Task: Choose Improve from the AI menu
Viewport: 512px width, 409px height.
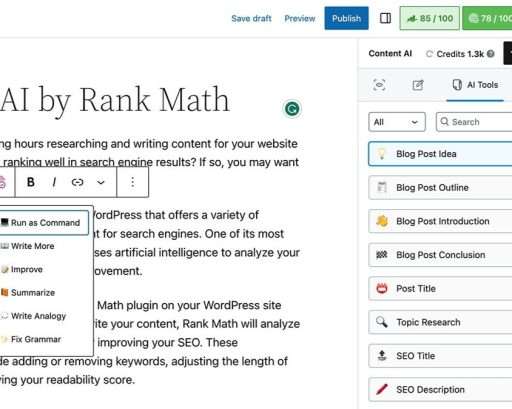Action: tap(27, 269)
